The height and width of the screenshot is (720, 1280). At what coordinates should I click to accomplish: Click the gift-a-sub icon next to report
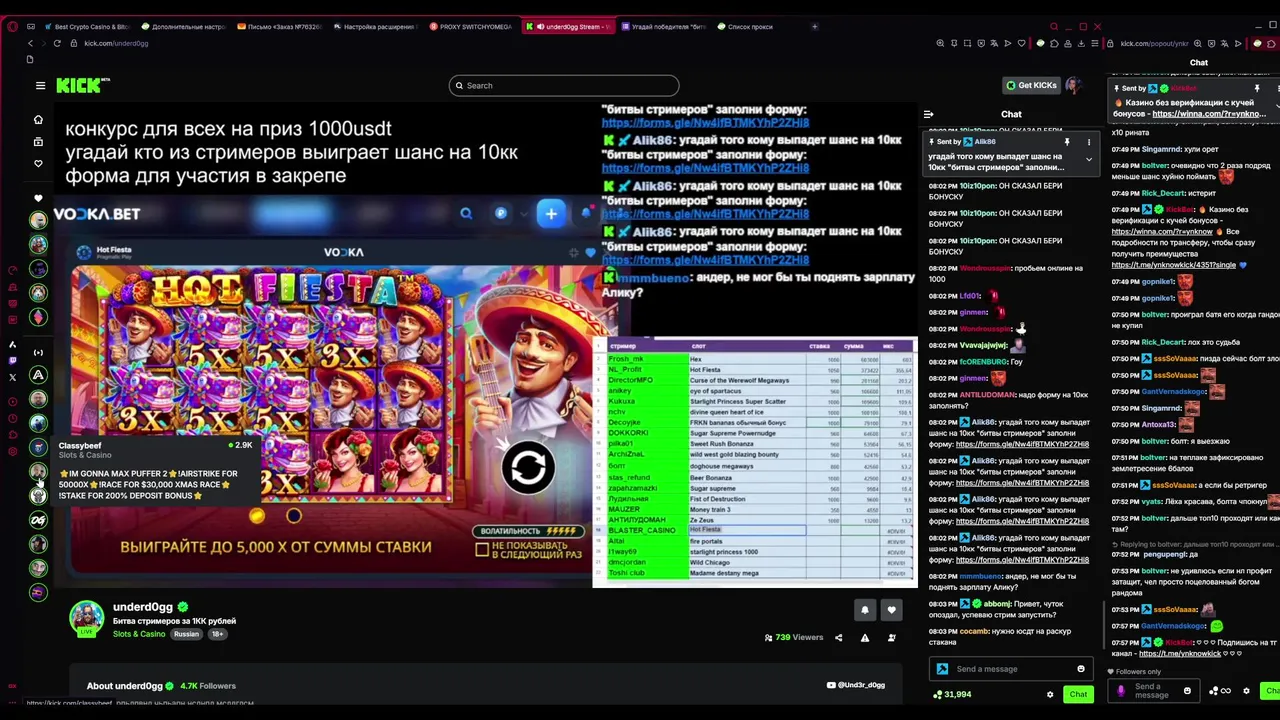tap(891, 638)
